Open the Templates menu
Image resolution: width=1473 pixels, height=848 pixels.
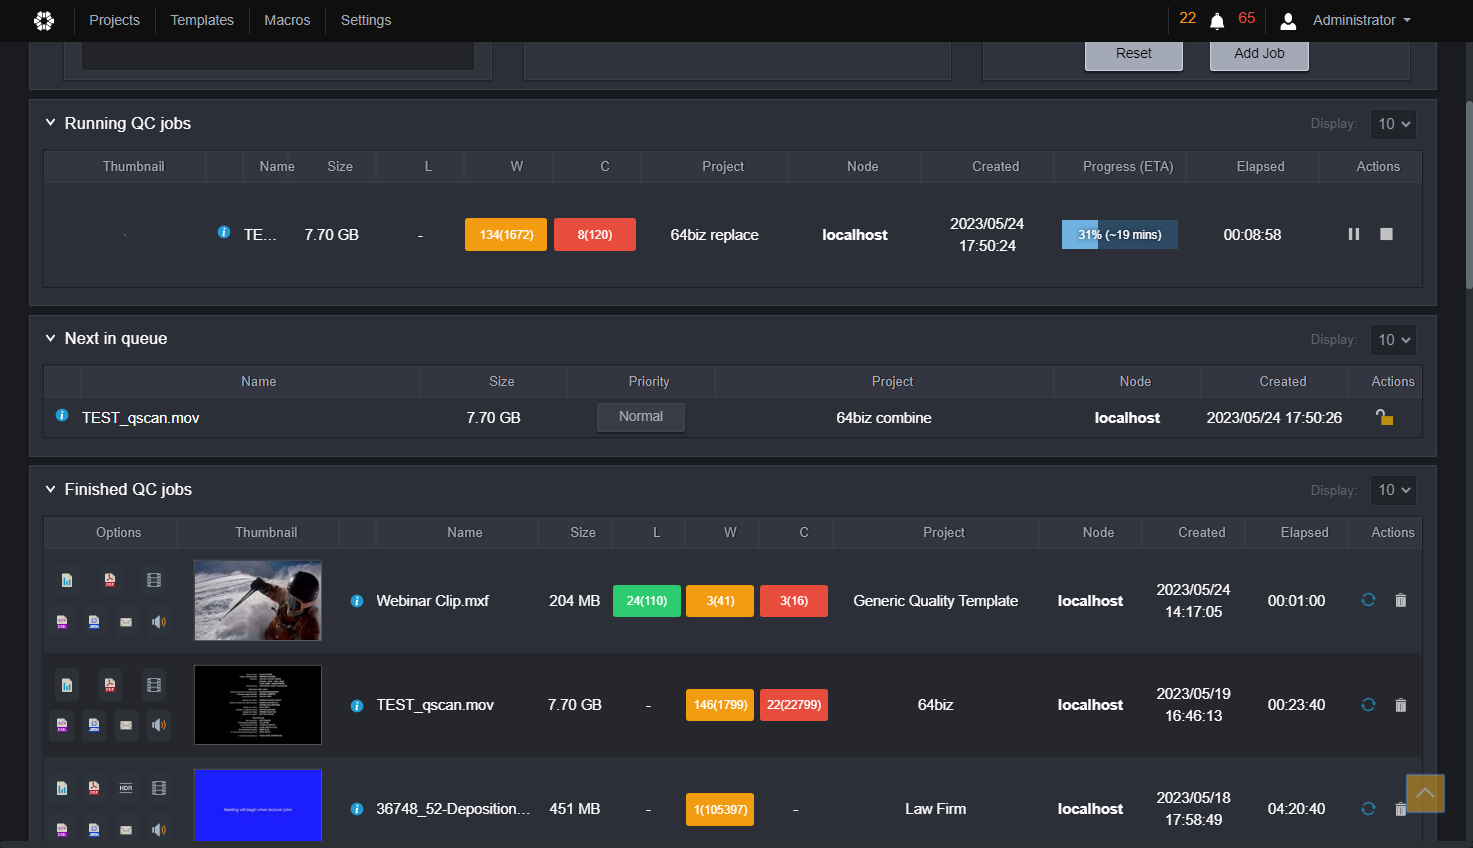click(x=202, y=20)
